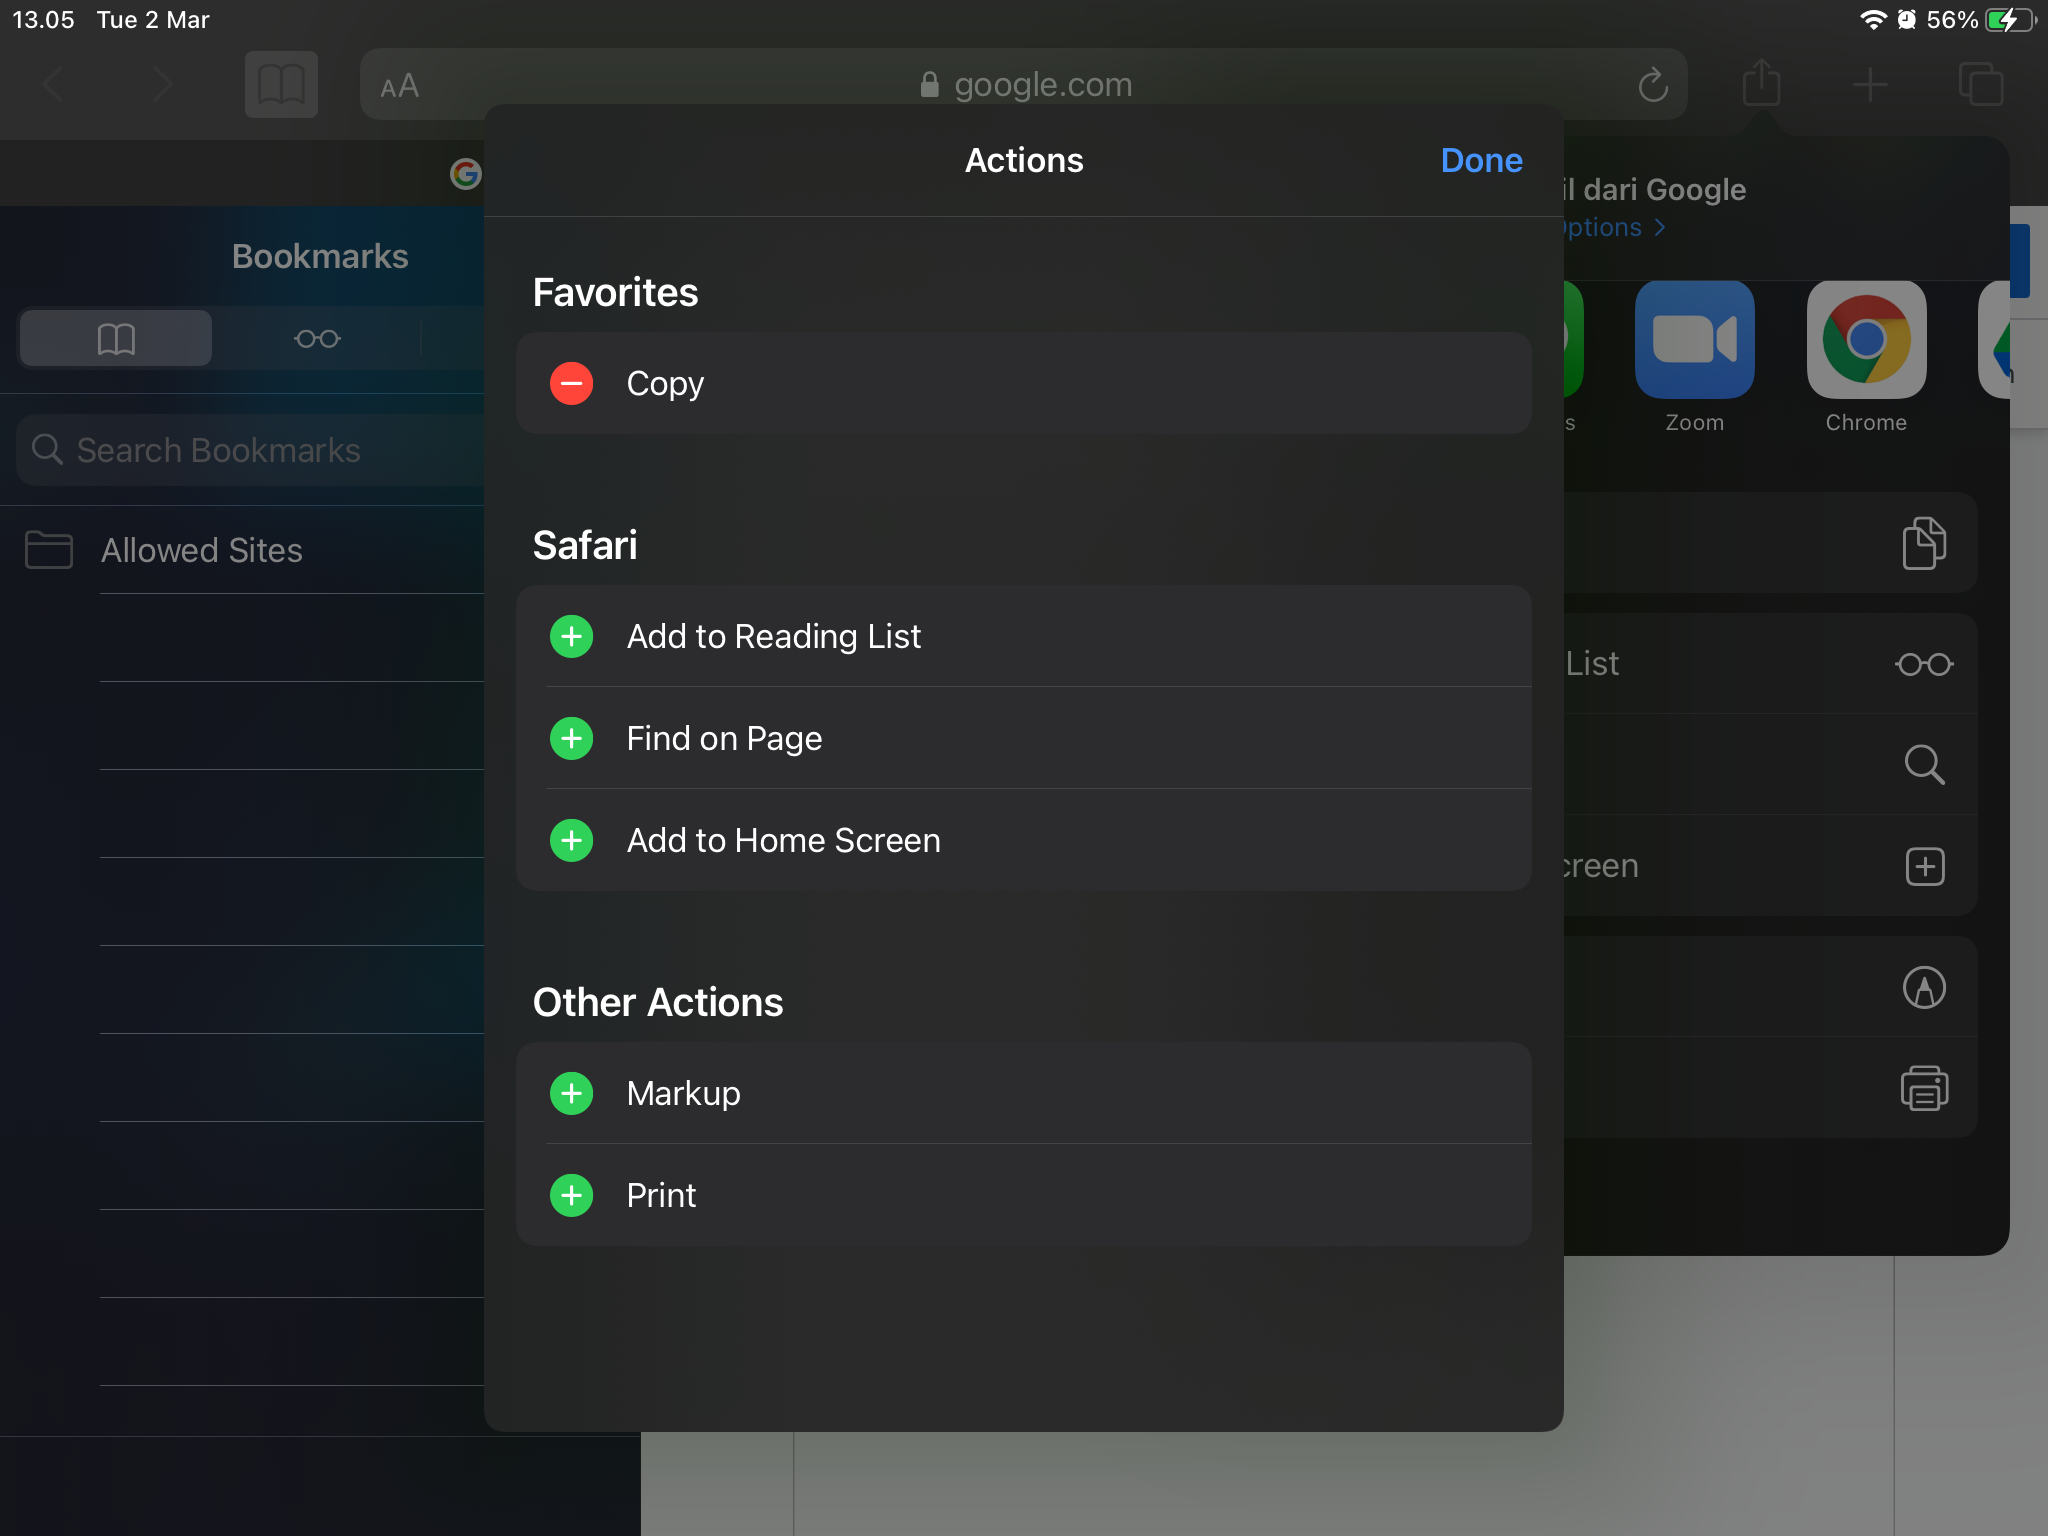Select the Print icon in share sheet
The image size is (2048, 1536).
(1925, 1089)
